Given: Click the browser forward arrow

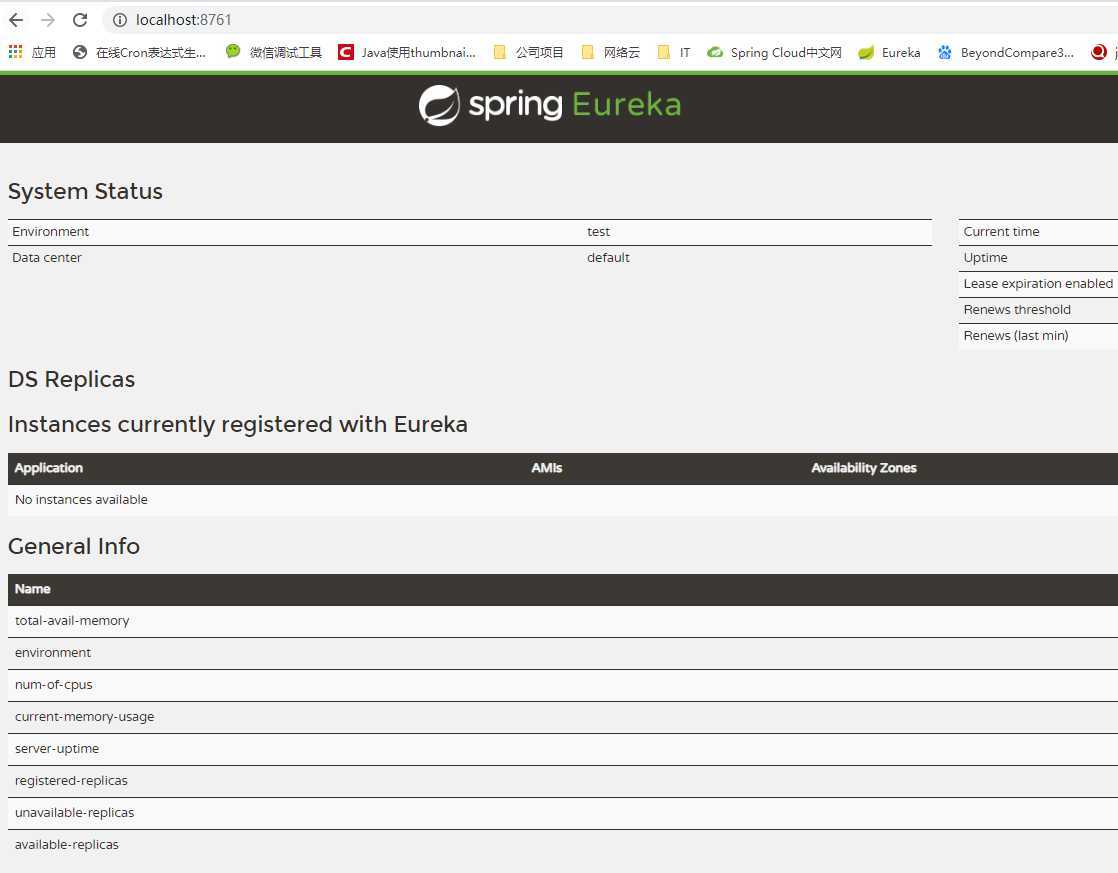Looking at the screenshot, I should click(x=48, y=20).
